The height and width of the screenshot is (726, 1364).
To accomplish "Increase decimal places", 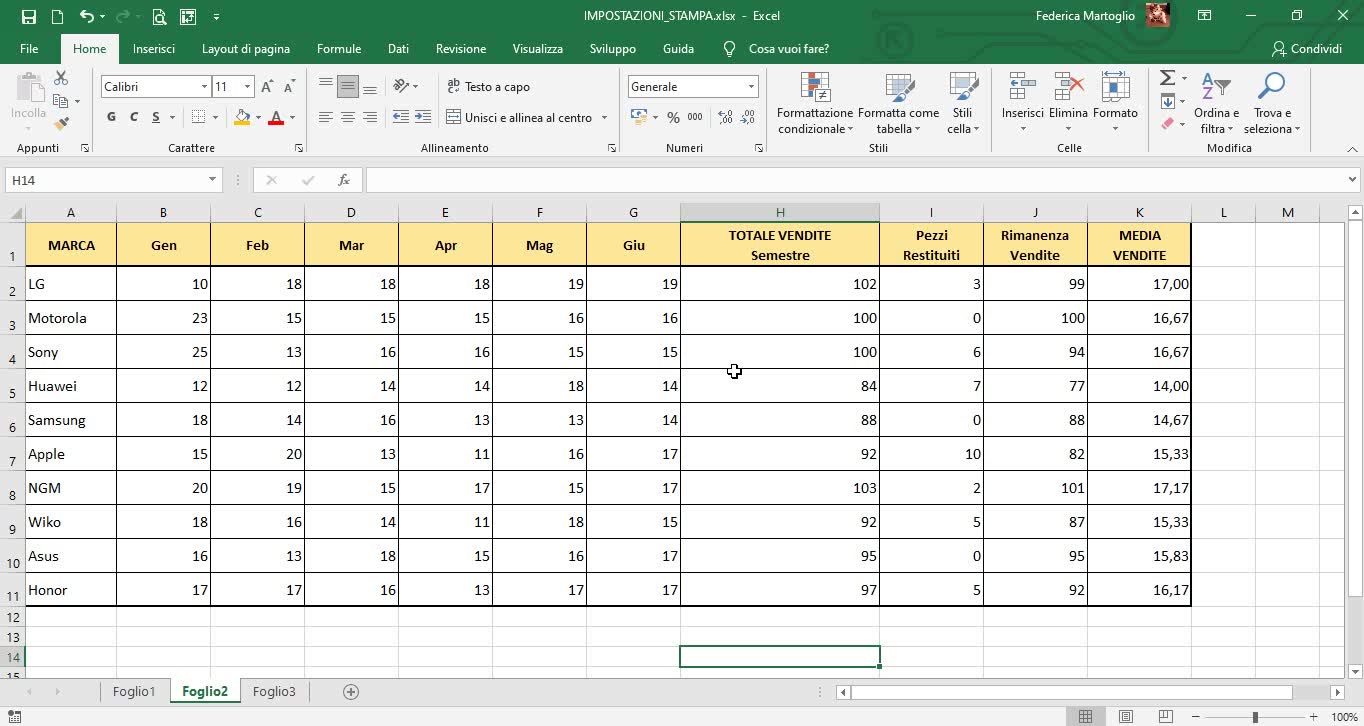I will tap(724, 117).
